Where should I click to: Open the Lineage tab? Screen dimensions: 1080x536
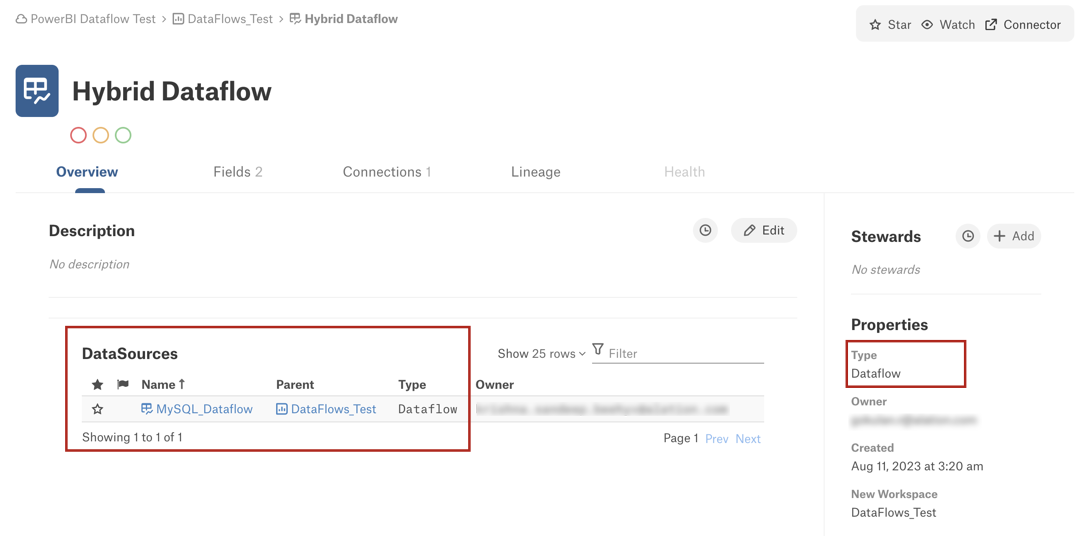coord(536,172)
